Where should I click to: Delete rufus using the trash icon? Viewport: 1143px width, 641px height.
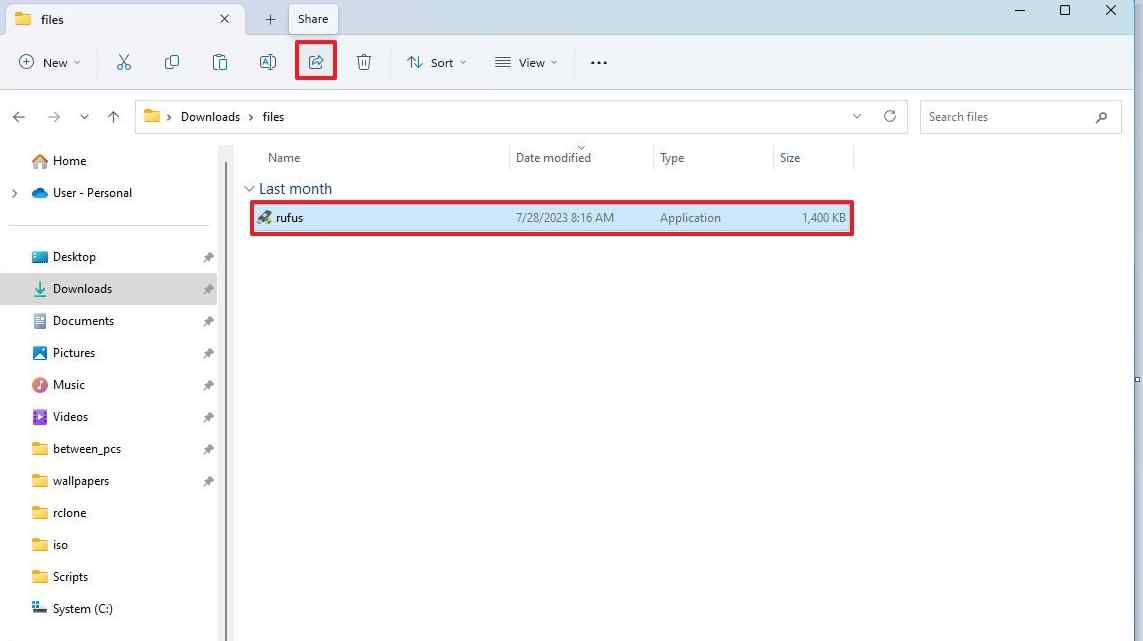point(364,62)
